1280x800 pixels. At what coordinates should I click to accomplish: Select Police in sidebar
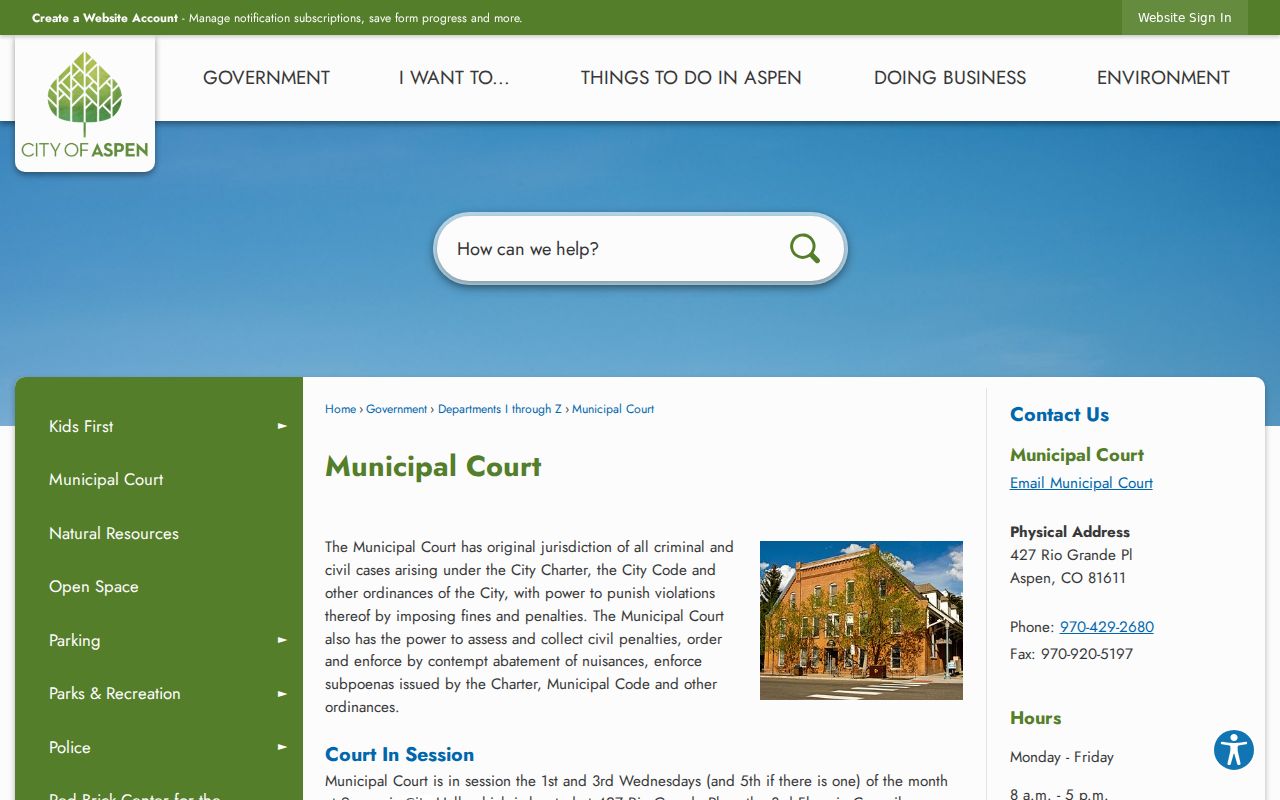pyautogui.click(x=70, y=747)
